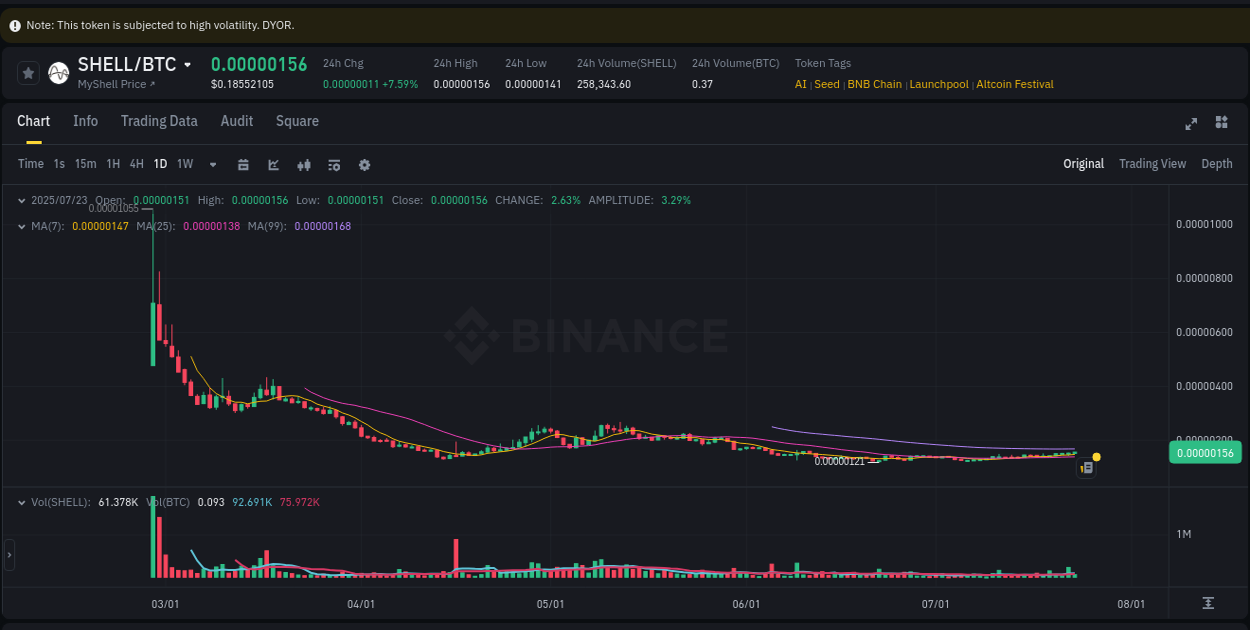
Task: Switch to the Trading Data tab
Action: tap(159, 121)
